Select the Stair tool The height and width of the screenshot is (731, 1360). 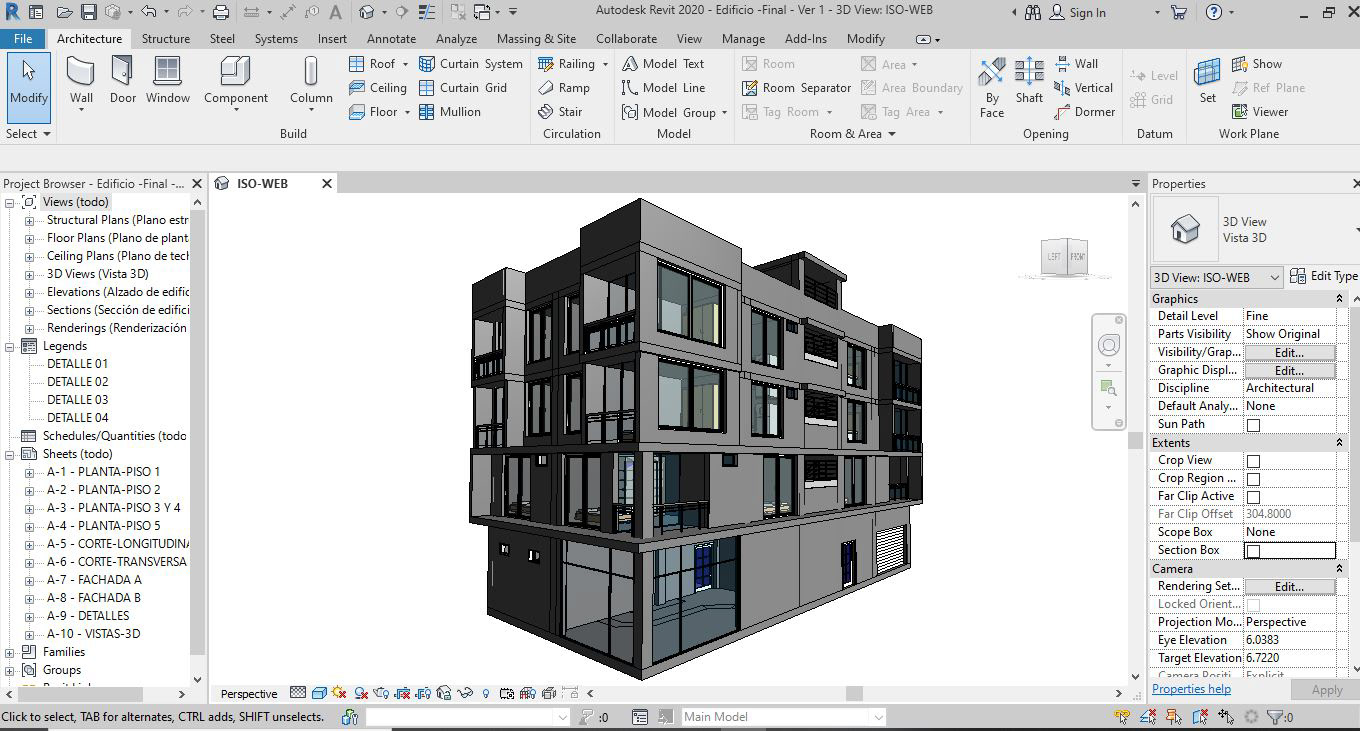point(560,112)
